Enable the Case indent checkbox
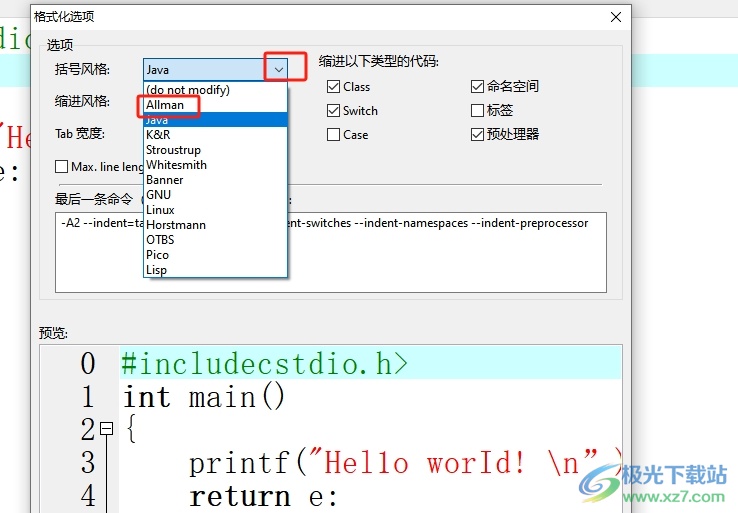738x513 pixels. [334, 135]
